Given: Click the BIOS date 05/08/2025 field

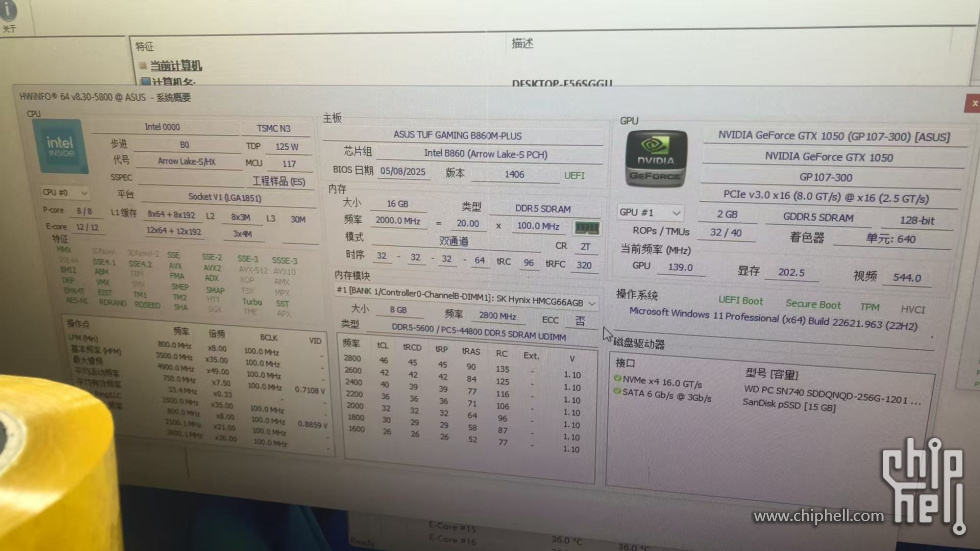Looking at the screenshot, I should click(402, 171).
